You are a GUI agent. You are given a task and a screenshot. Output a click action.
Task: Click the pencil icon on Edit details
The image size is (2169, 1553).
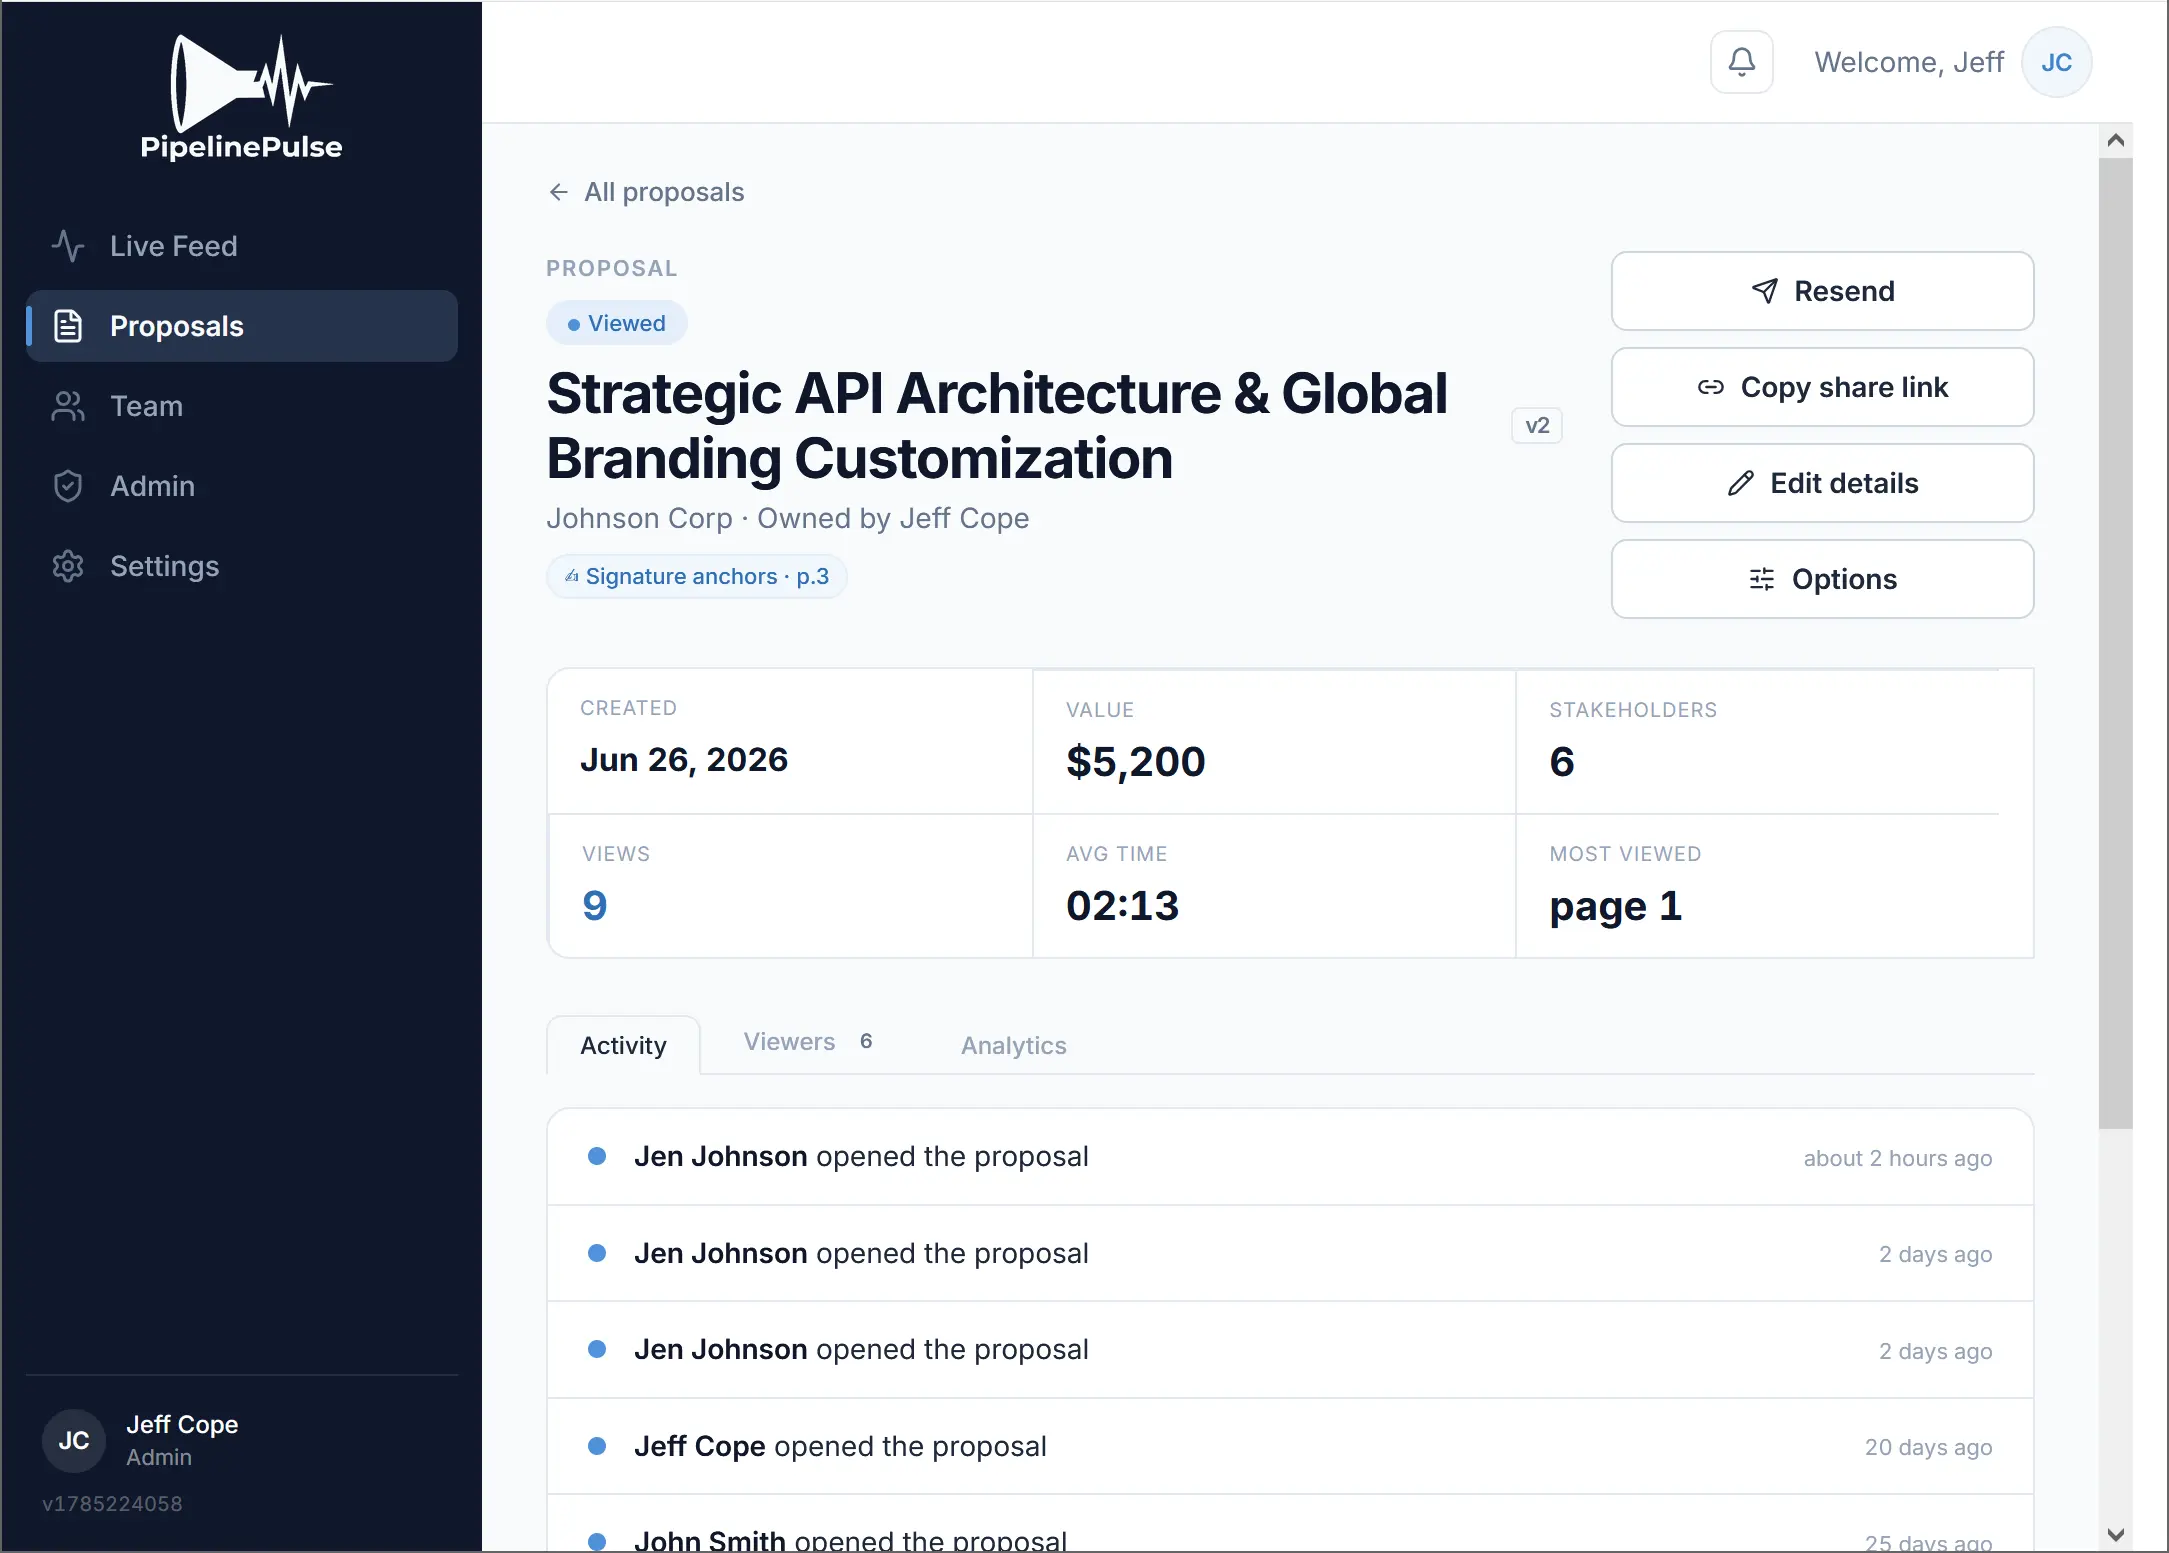(x=1741, y=483)
